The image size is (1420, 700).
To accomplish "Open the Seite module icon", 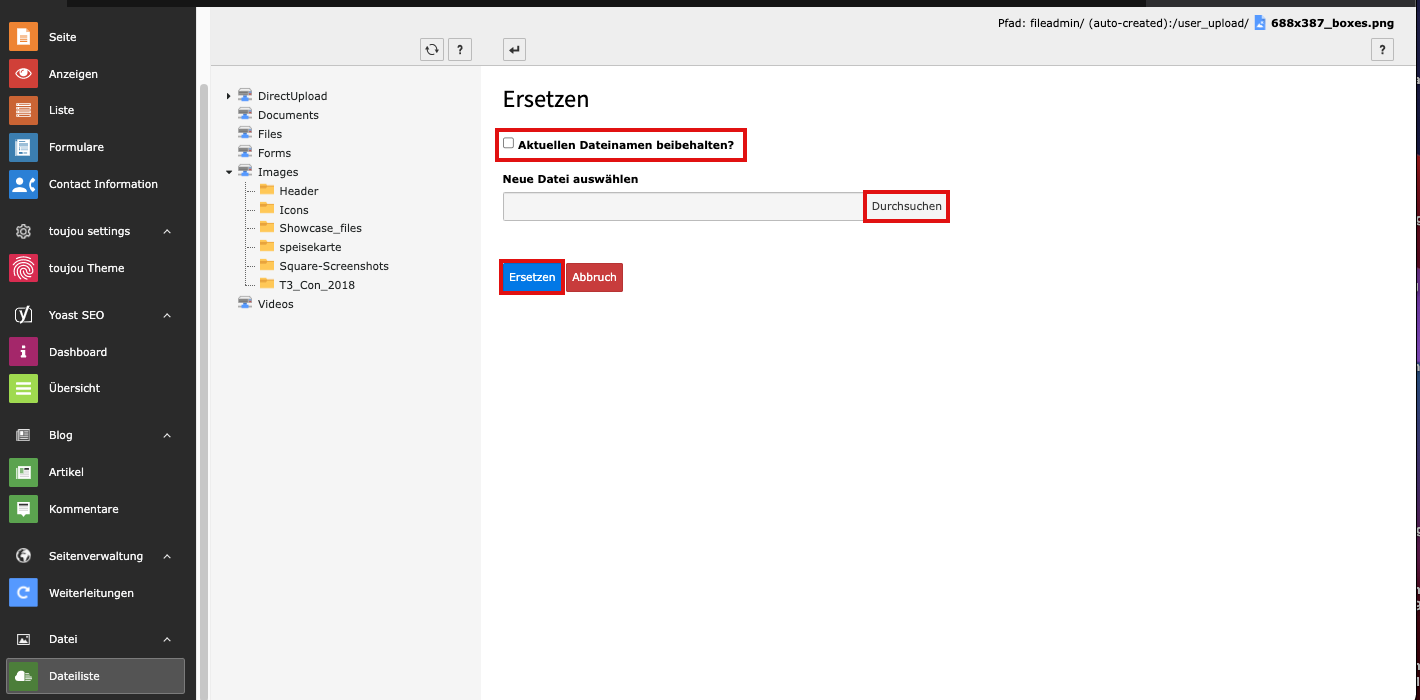I will click(23, 37).
